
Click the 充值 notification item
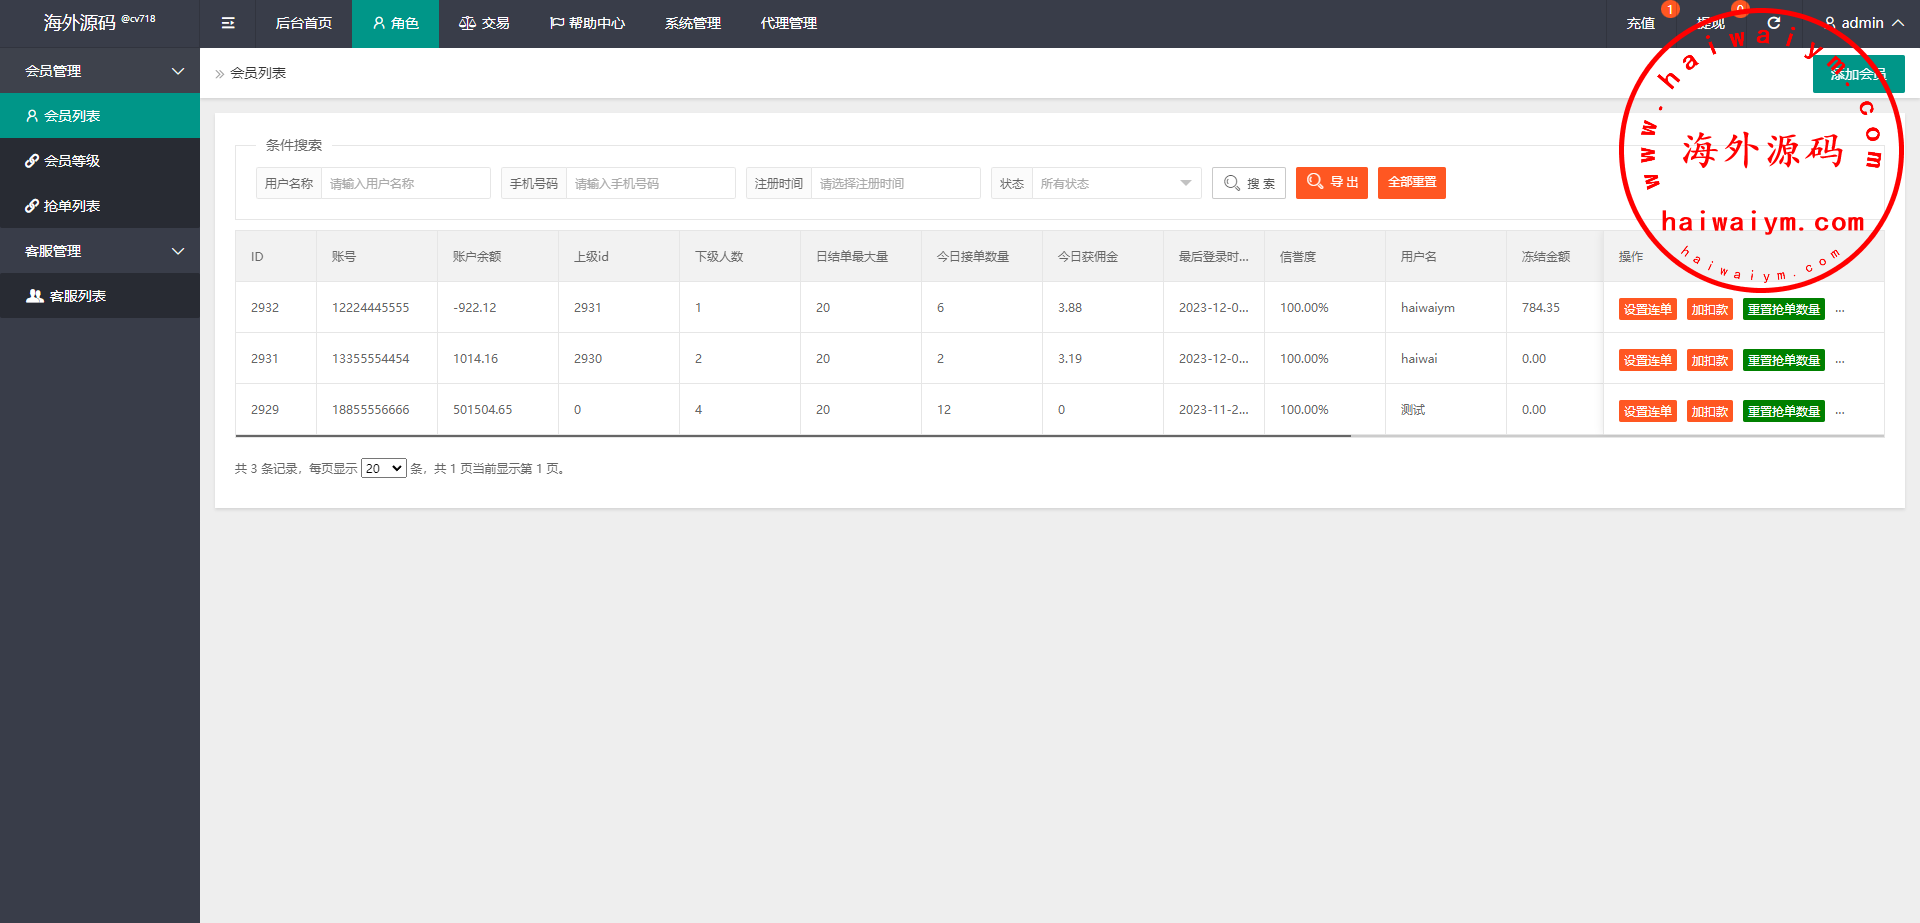pyautogui.click(x=1640, y=23)
